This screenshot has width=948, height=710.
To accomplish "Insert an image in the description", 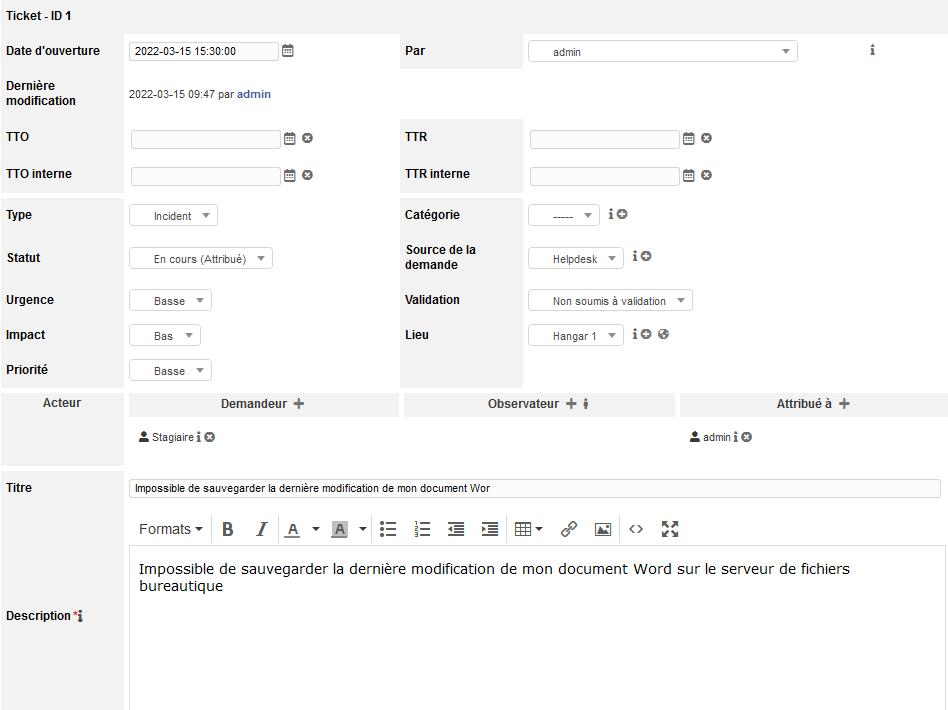I will (602, 529).
